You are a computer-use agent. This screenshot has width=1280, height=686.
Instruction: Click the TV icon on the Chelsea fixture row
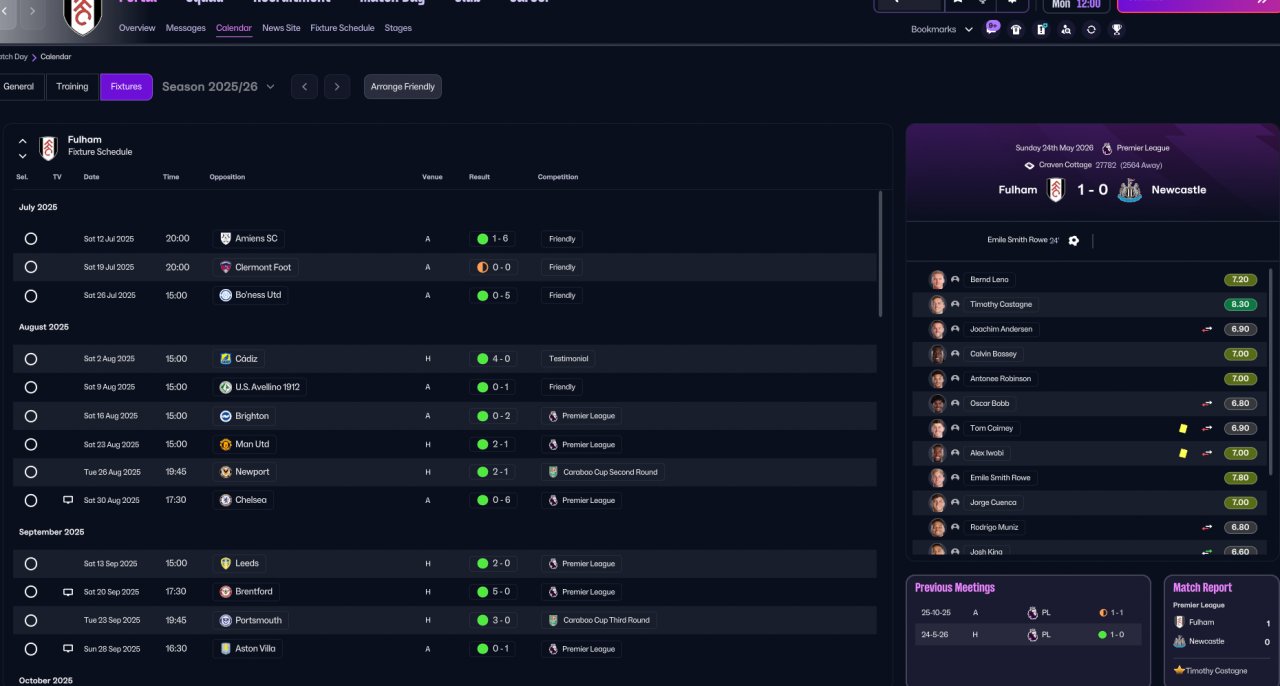[x=68, y=500]
